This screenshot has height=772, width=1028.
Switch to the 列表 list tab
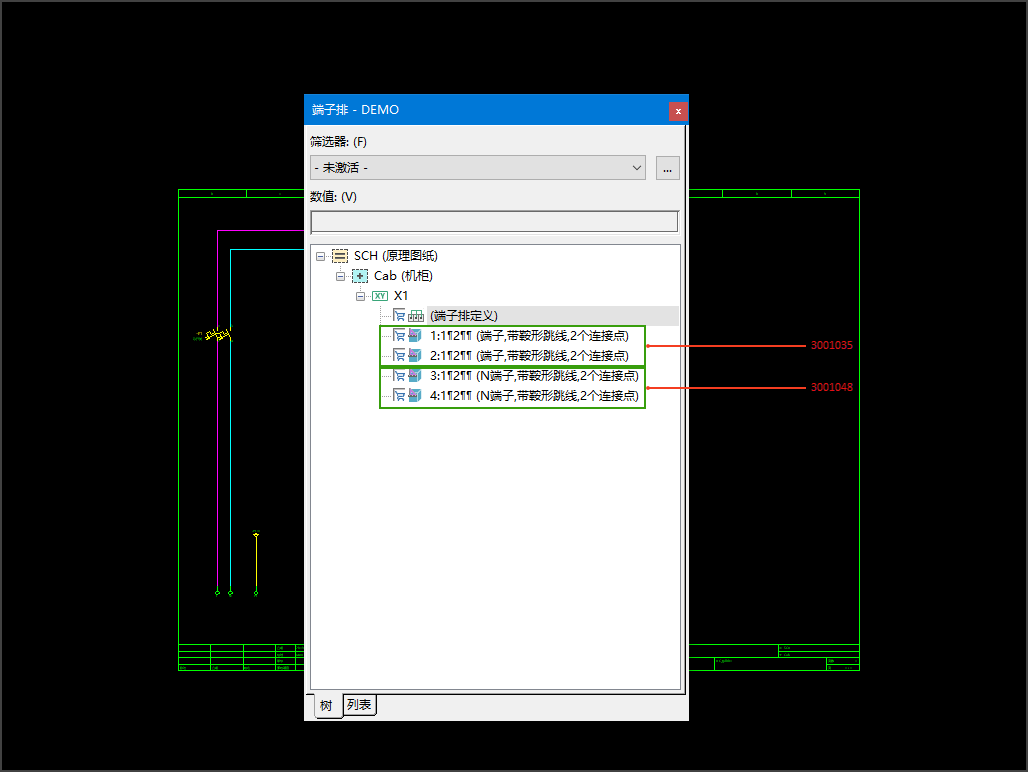359,704
